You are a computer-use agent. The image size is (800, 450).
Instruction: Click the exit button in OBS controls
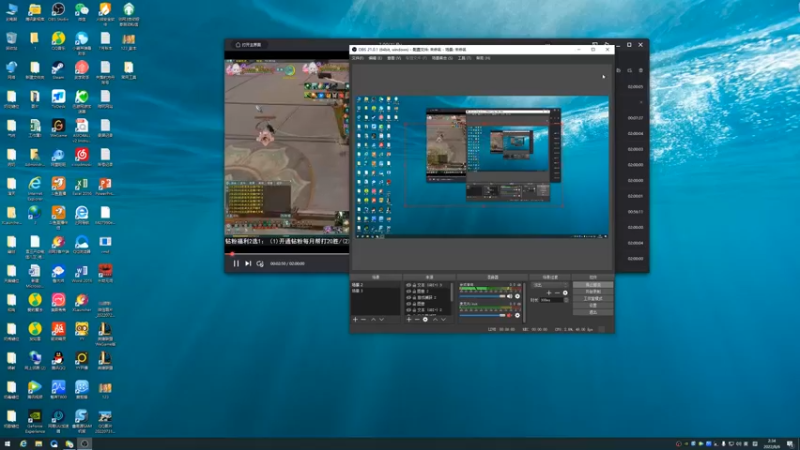coord(593,312)
